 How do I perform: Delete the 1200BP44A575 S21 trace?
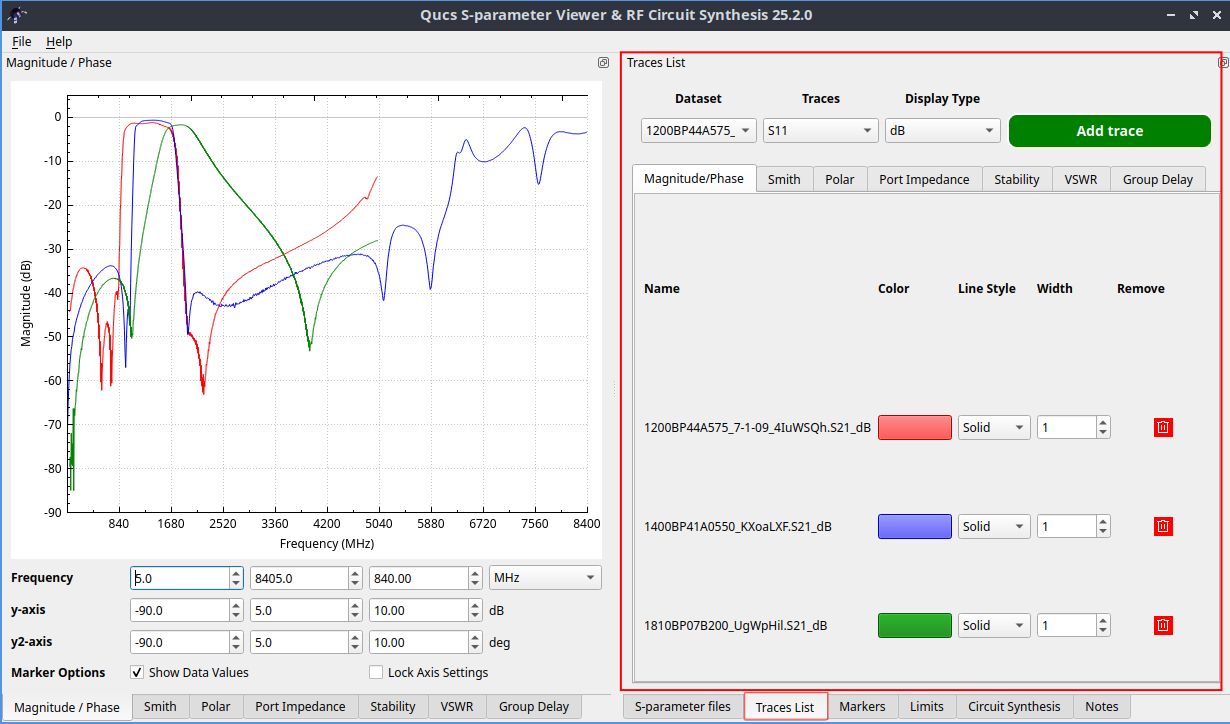tap(1163, 427)
